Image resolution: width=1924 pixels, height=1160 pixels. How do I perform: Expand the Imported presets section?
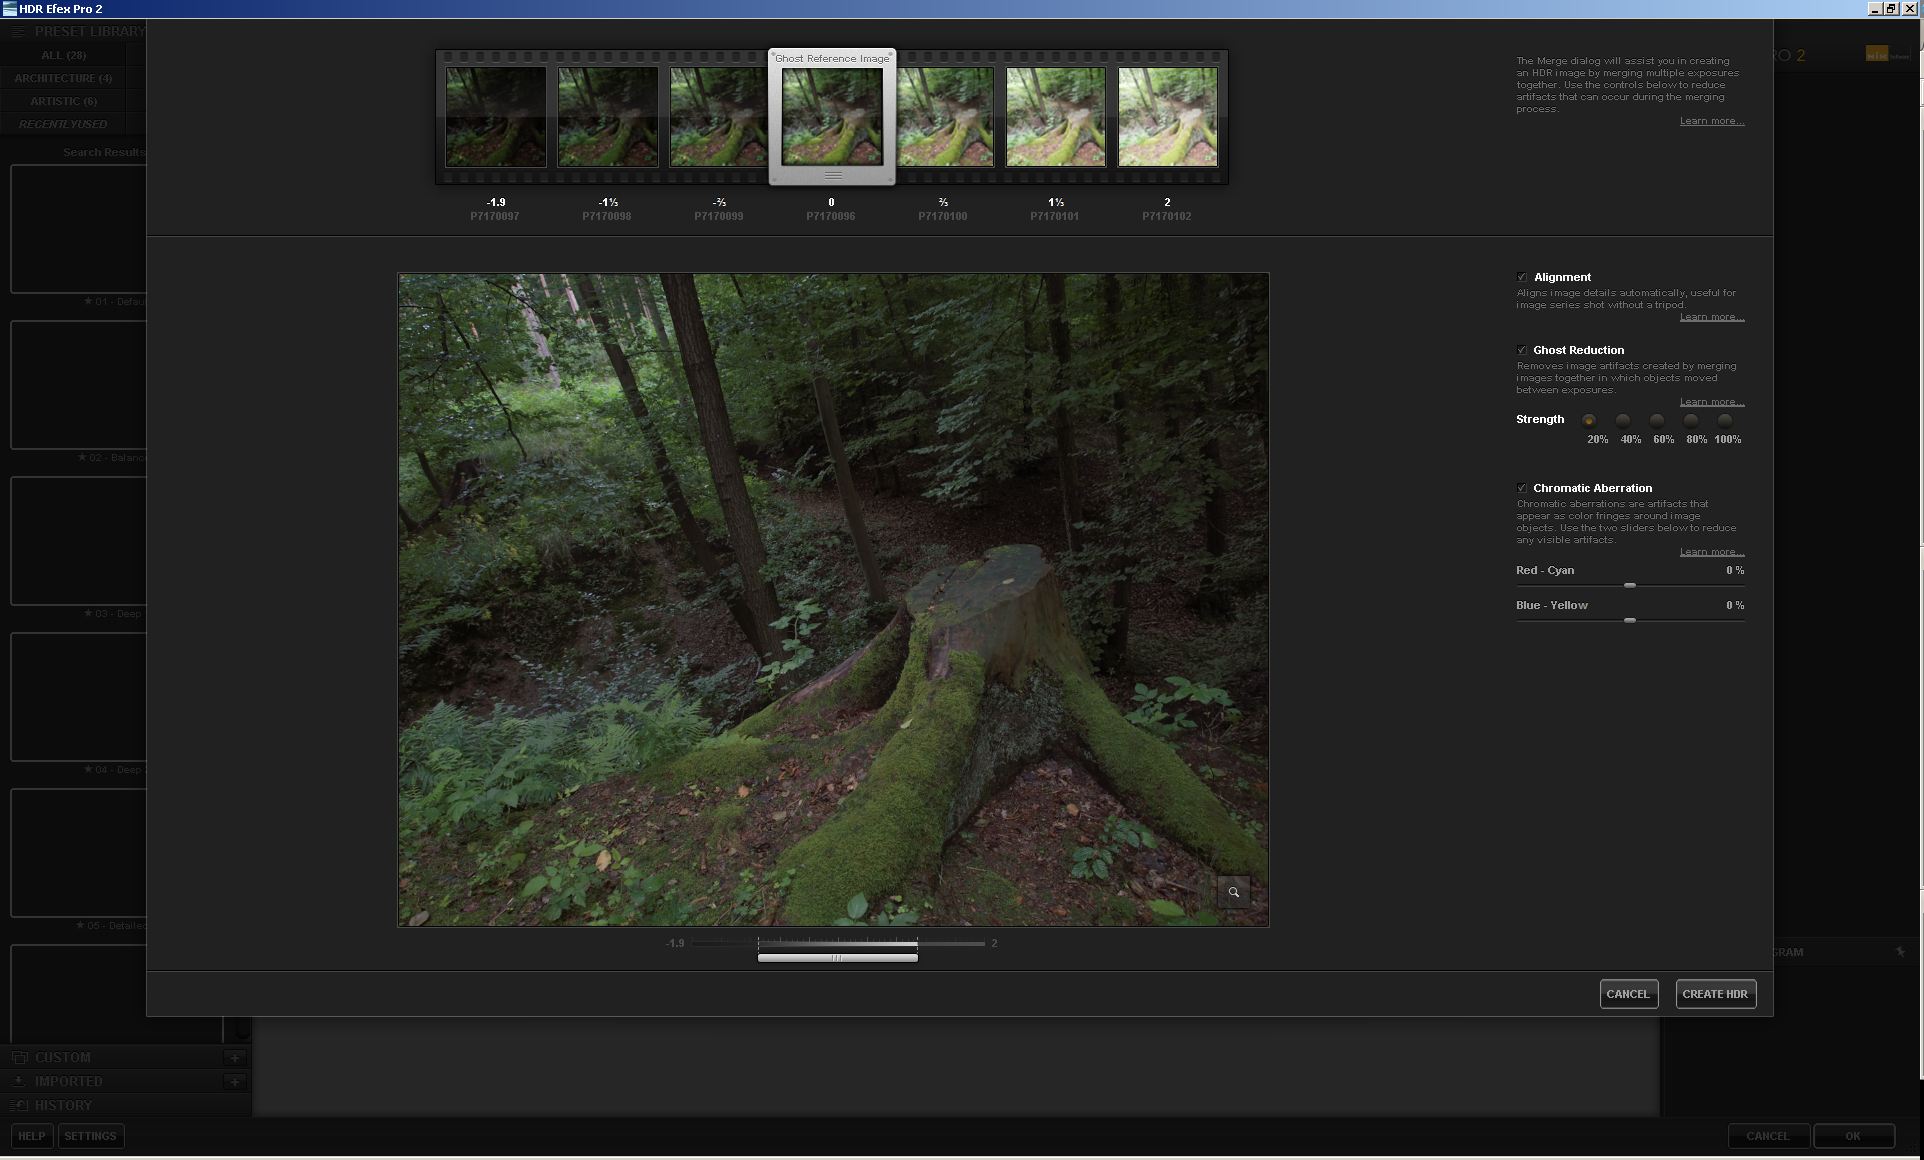68,1082
